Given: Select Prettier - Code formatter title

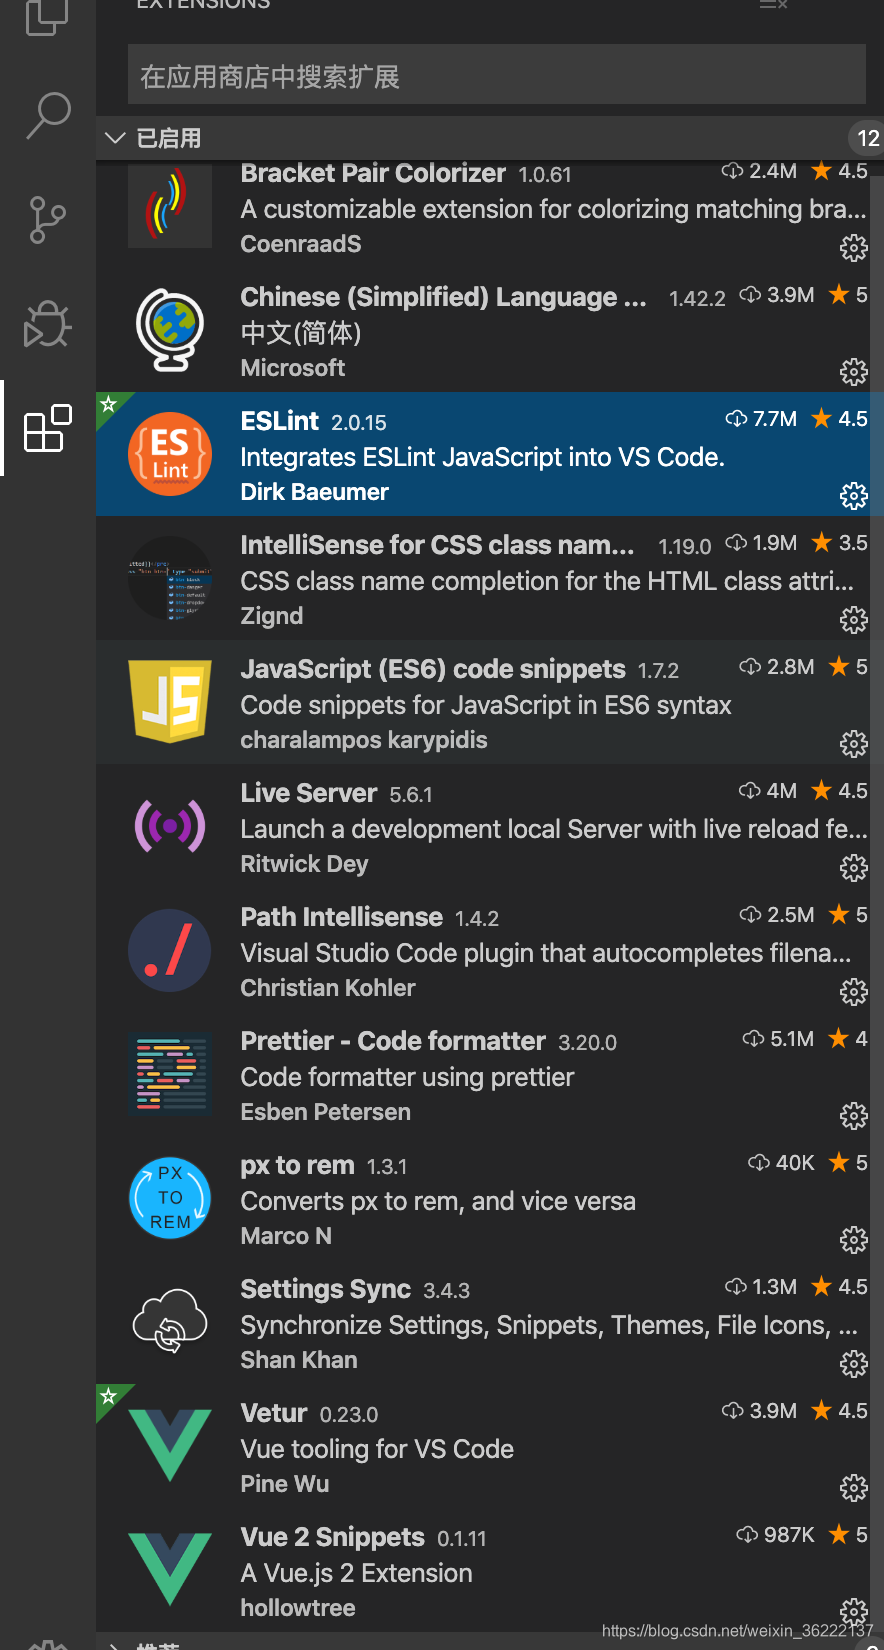Looking at the screenshot, I should click(393, 1041).
